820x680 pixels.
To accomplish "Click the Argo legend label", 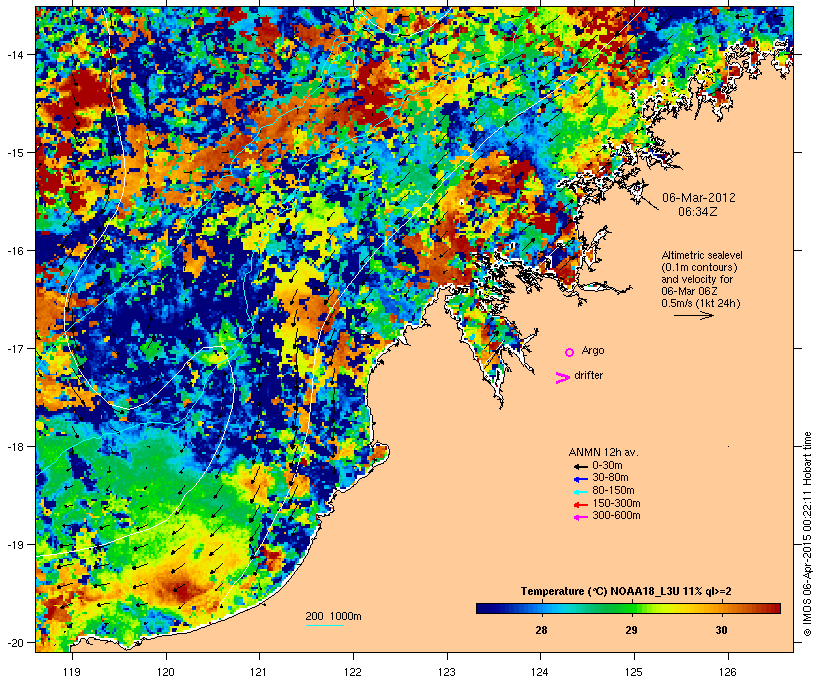I will coord(593,350).
